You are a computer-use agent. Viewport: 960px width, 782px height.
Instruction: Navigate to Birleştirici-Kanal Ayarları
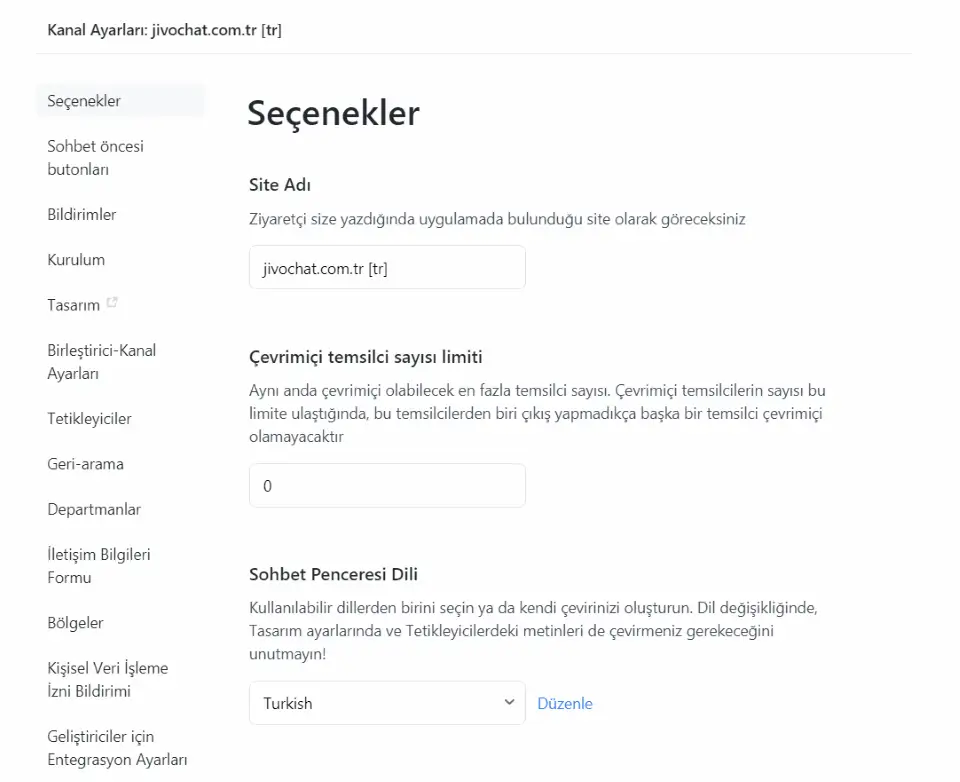click(101, 362)
